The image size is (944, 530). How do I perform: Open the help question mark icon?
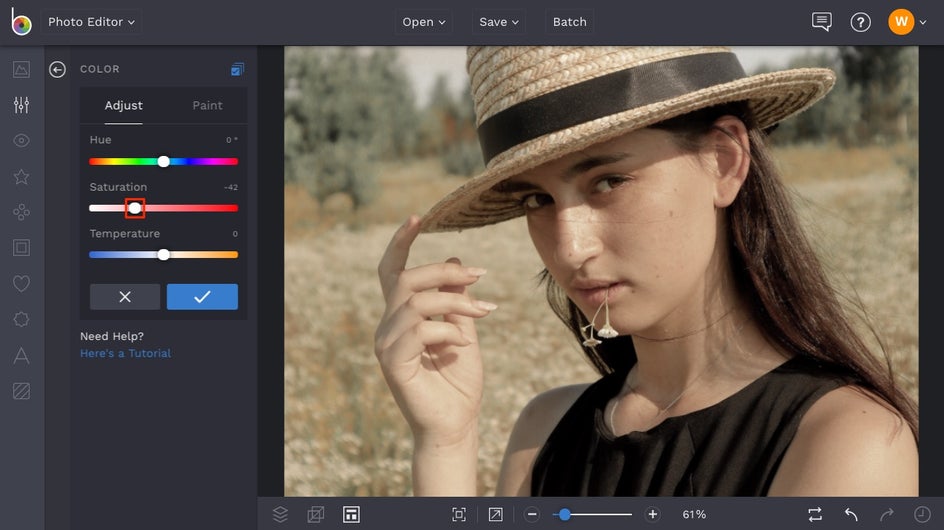(x=860, y=22)
